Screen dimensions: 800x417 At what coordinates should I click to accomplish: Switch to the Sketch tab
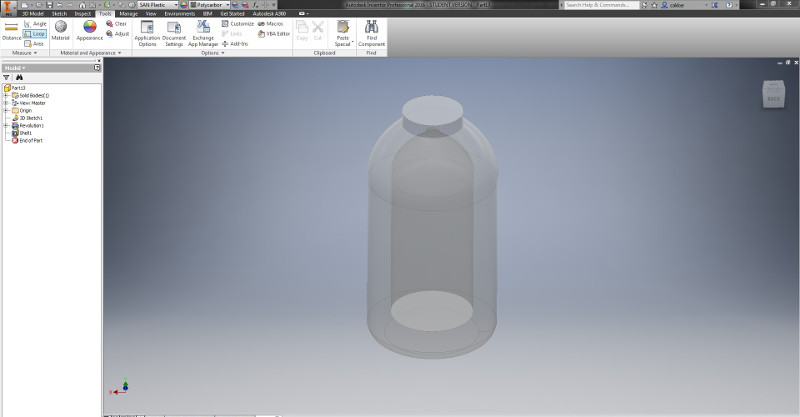60,14
